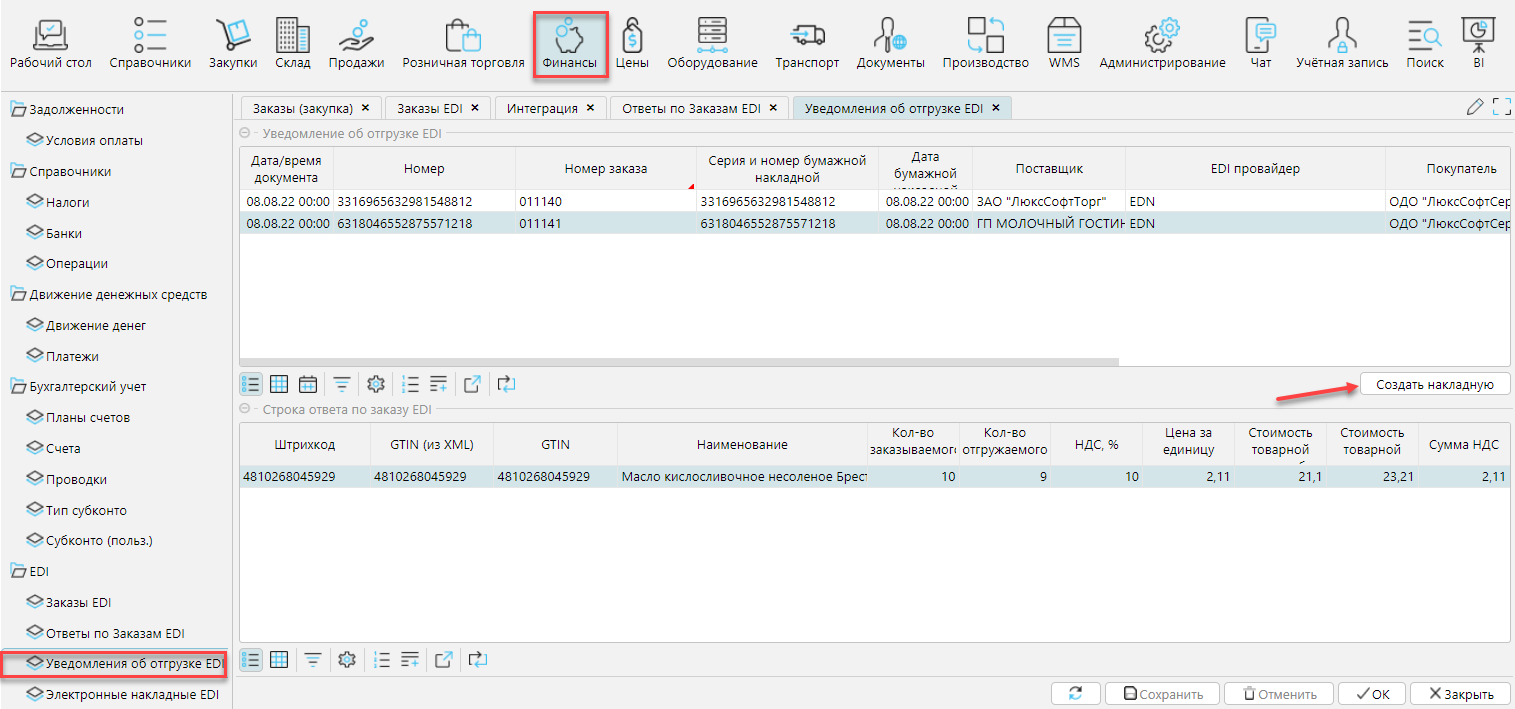The width and height of the screenshot is (1515, 709).
Task: Switch to the Интеграция tab
Action: pos(541,108)
